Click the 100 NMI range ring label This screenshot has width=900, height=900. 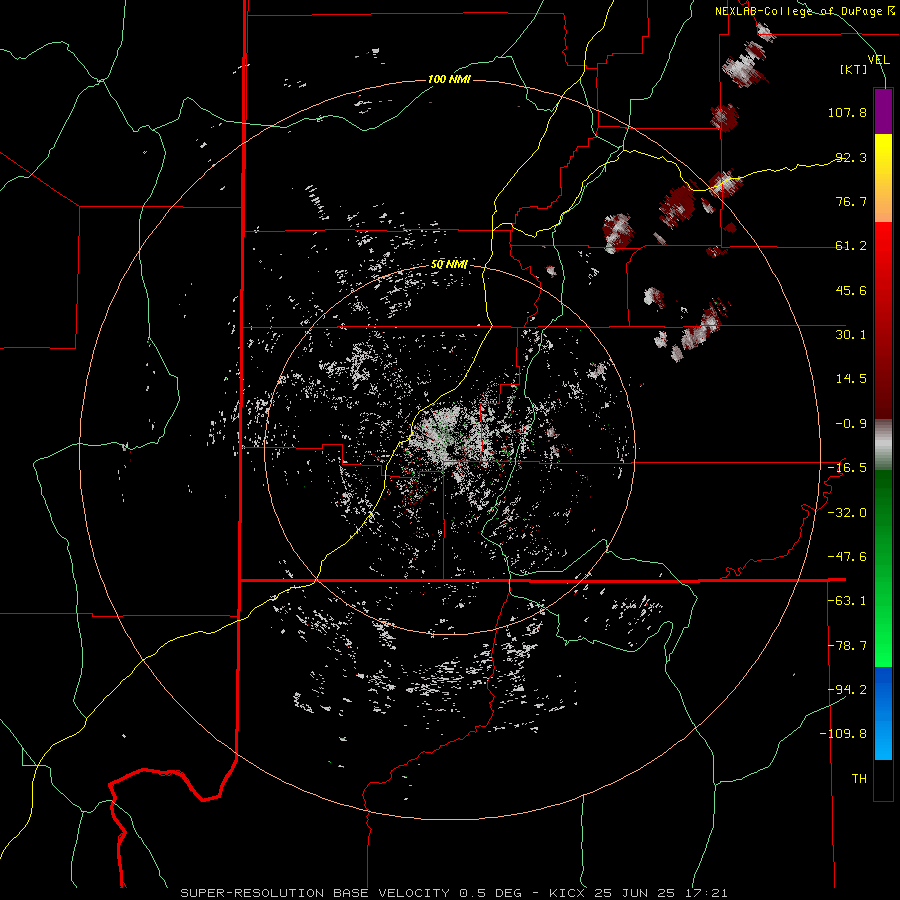pyautogui.click(x=449, y=79)
